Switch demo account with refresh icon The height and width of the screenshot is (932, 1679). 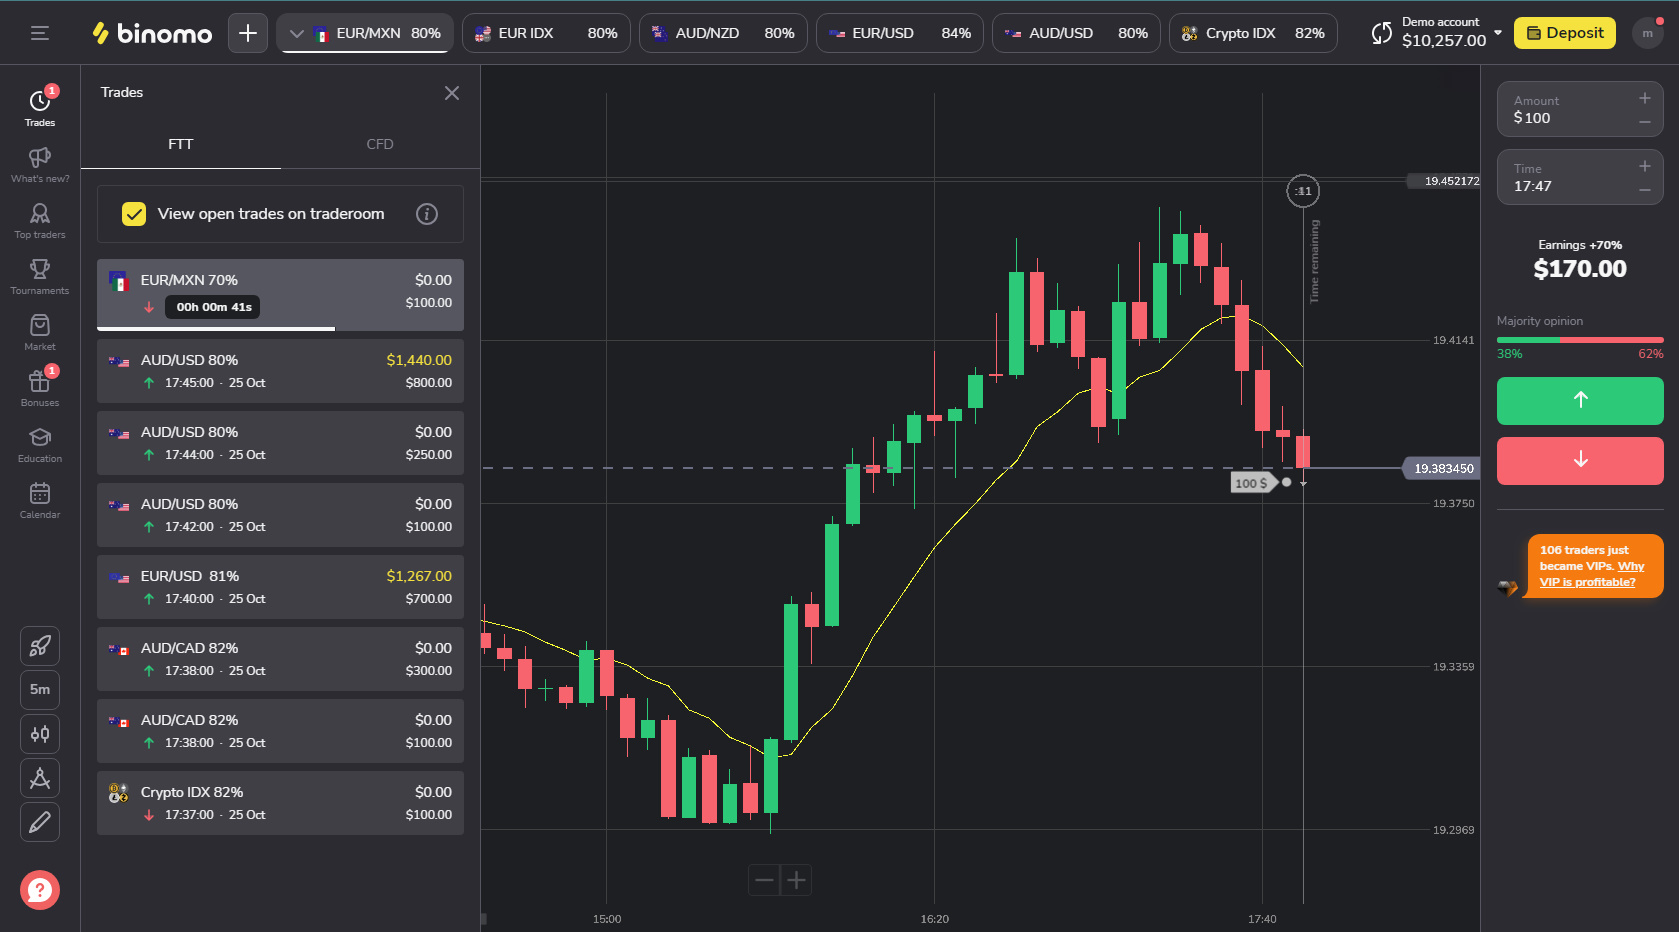[x=1382, y=33]
